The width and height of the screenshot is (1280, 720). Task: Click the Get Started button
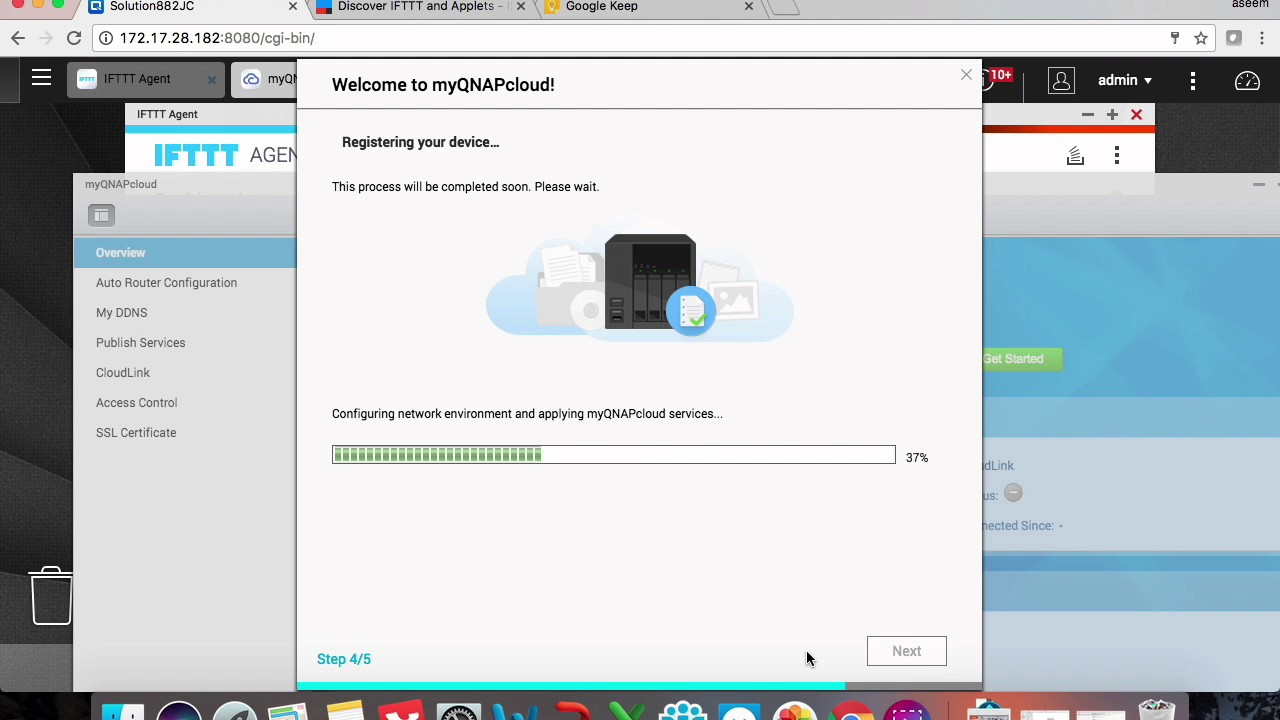tap(1021, 359)
